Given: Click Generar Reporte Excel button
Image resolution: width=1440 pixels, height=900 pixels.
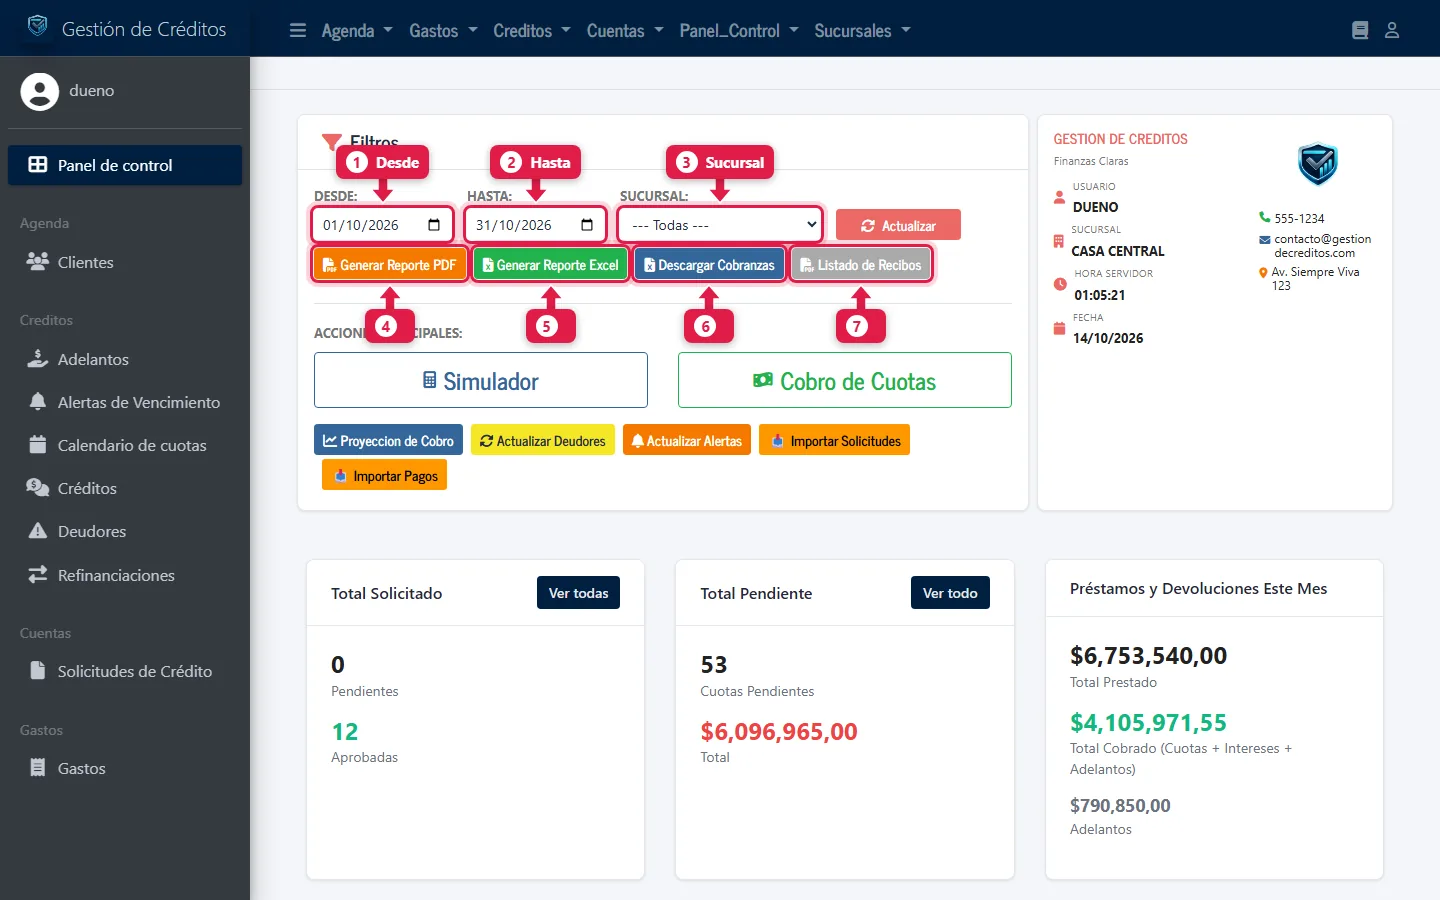Looking at the screenshot, I should (x=550, y=265).
